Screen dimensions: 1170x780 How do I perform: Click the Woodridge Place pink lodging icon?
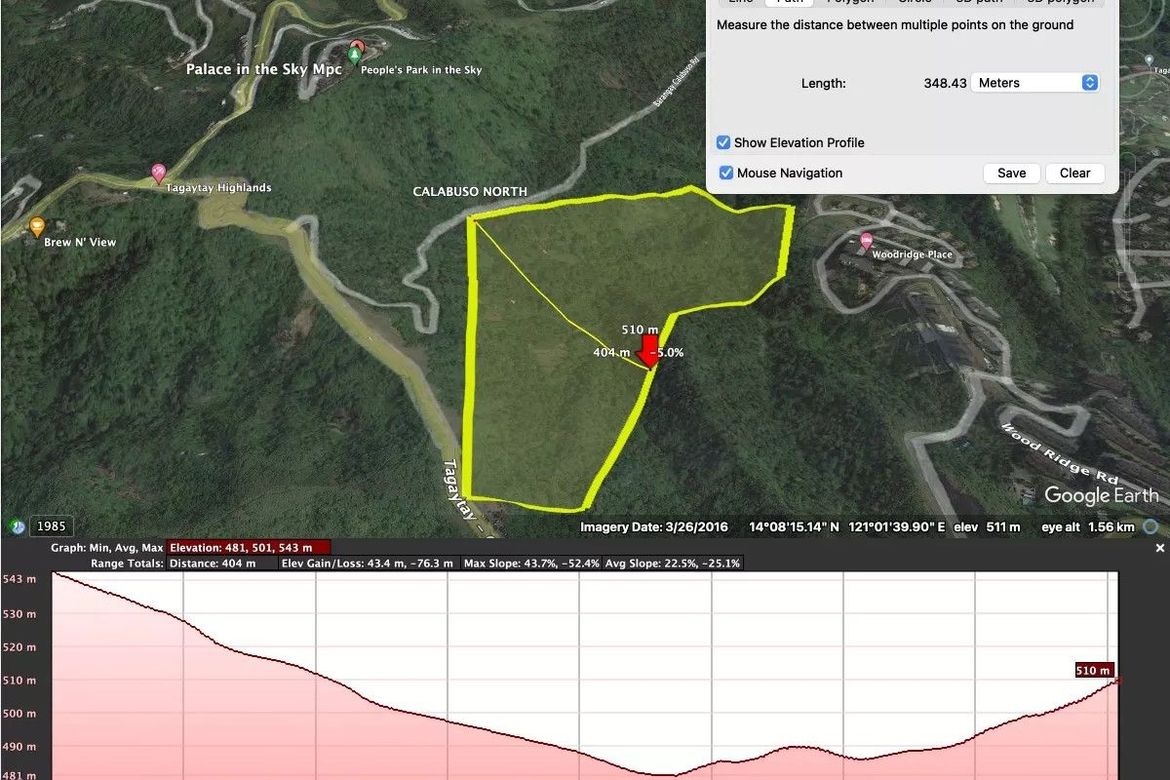866,241
